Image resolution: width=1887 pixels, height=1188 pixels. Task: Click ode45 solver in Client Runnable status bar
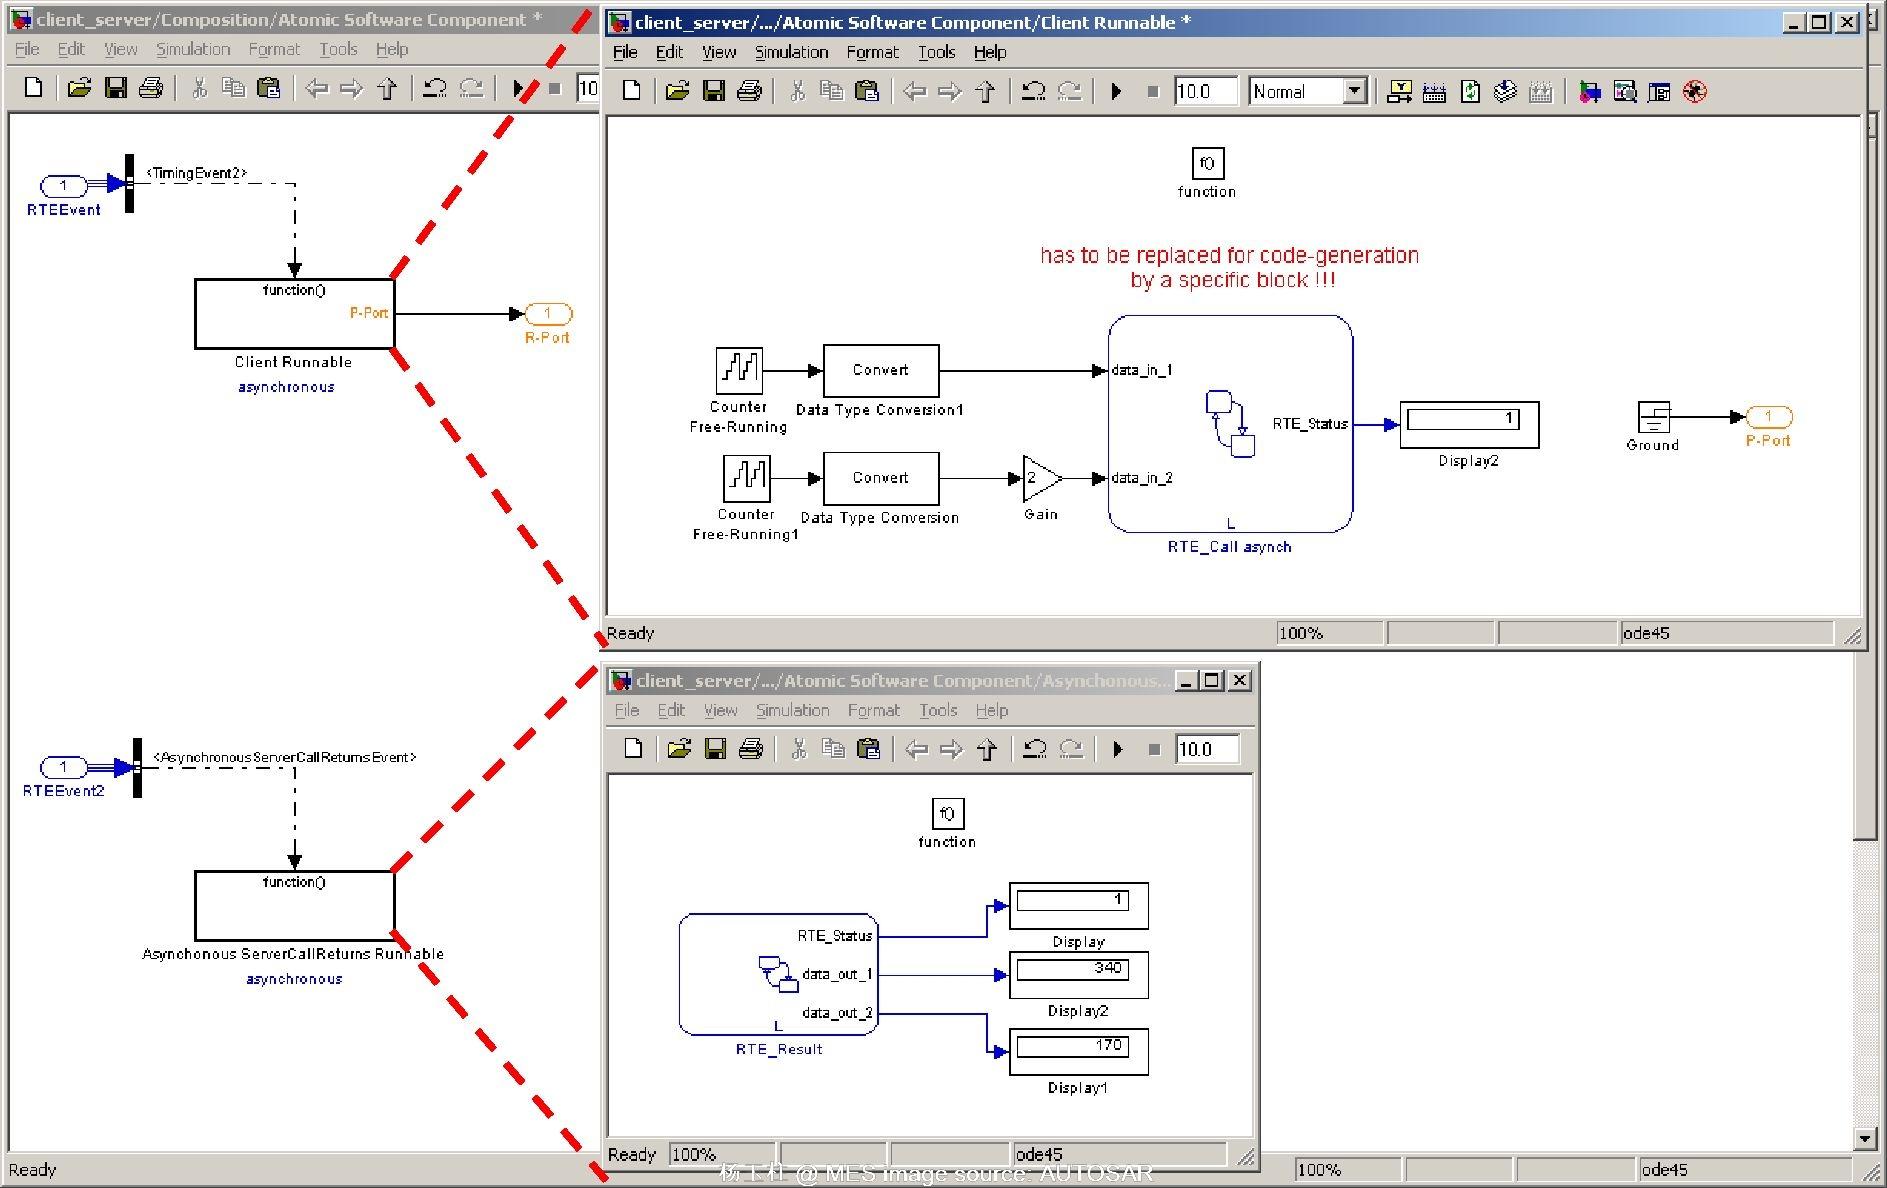click(x=1726, y=633)
